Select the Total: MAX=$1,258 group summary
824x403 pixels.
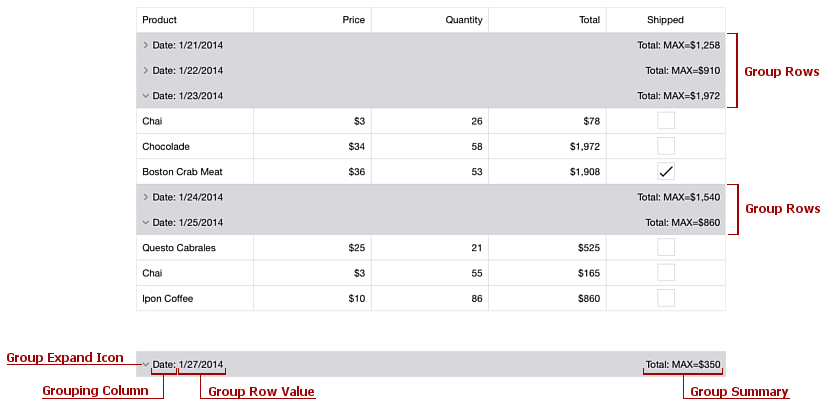click(x=678, y=45)
